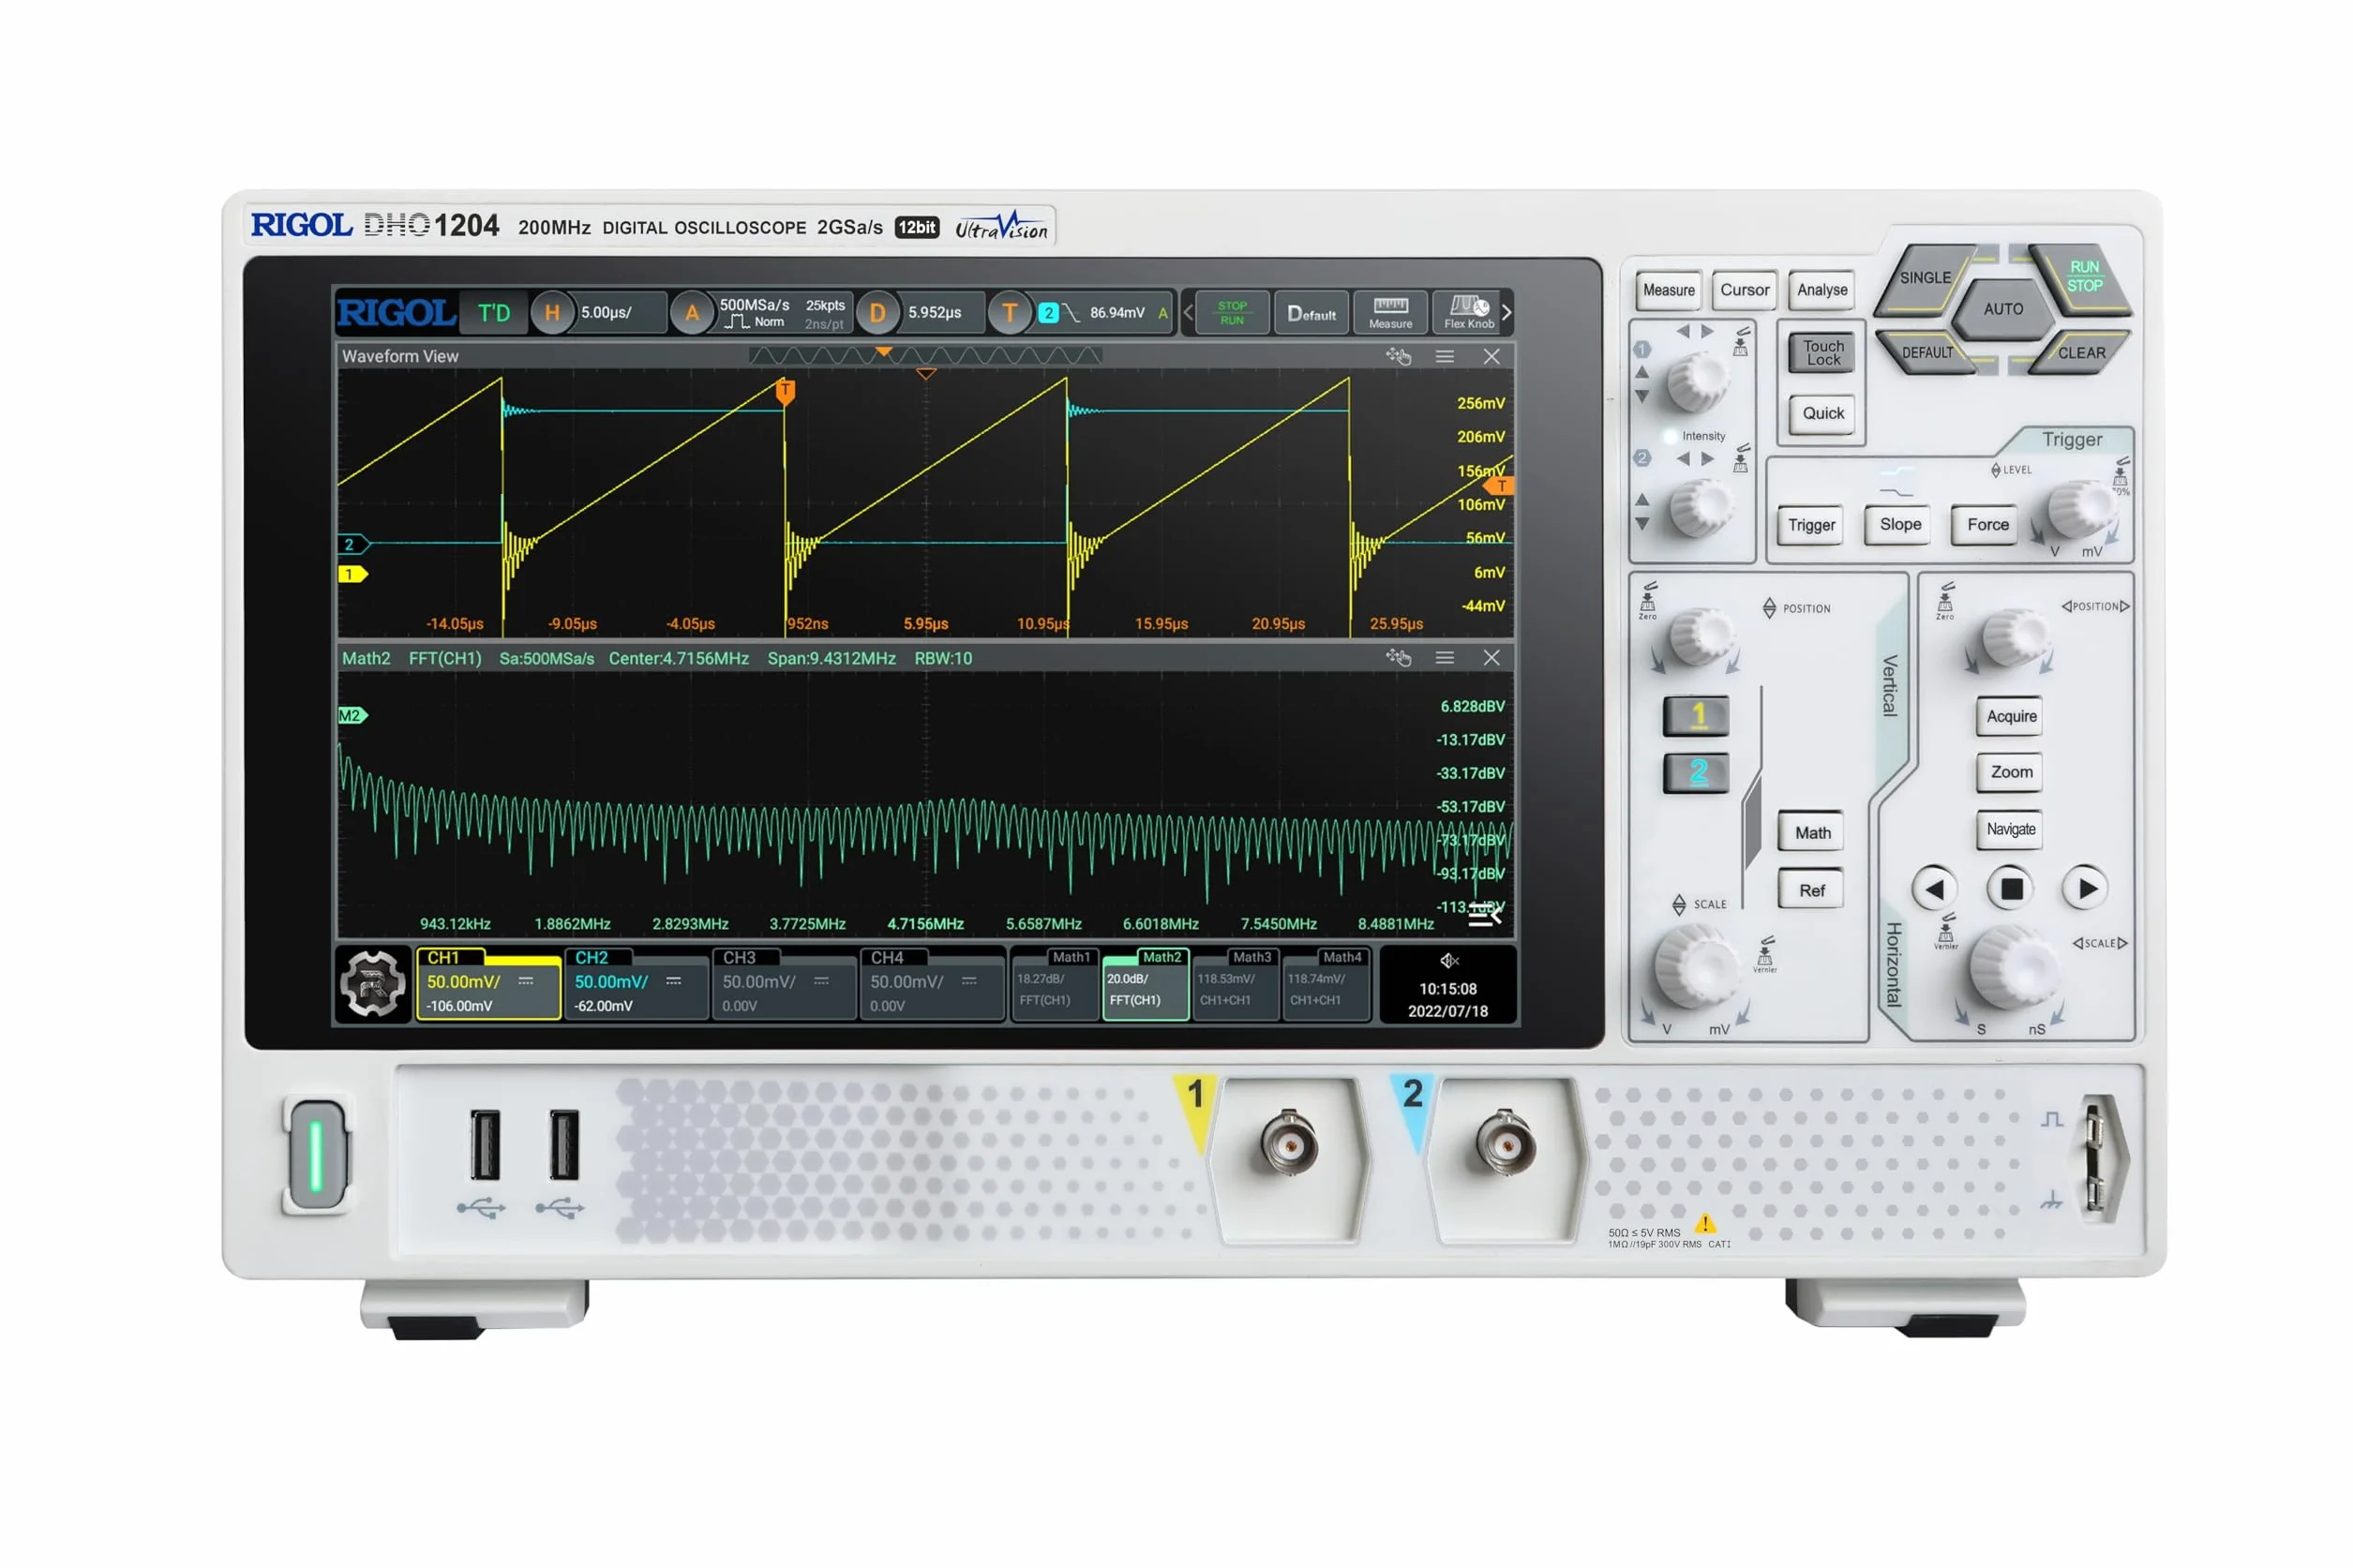Push the CLEAR key
This screenshot has height=1568, width=2353.
coord(2080,352)
